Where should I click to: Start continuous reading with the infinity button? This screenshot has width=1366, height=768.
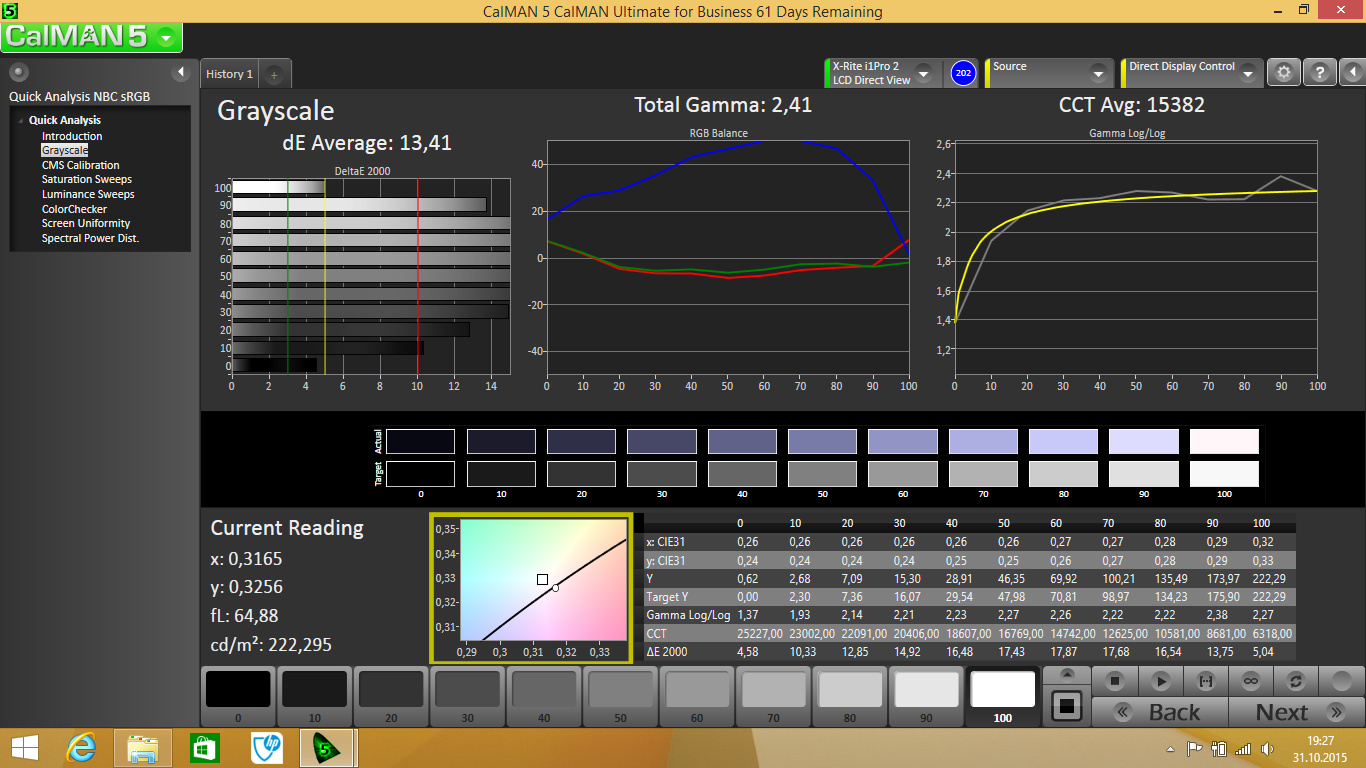(1250, 681)
